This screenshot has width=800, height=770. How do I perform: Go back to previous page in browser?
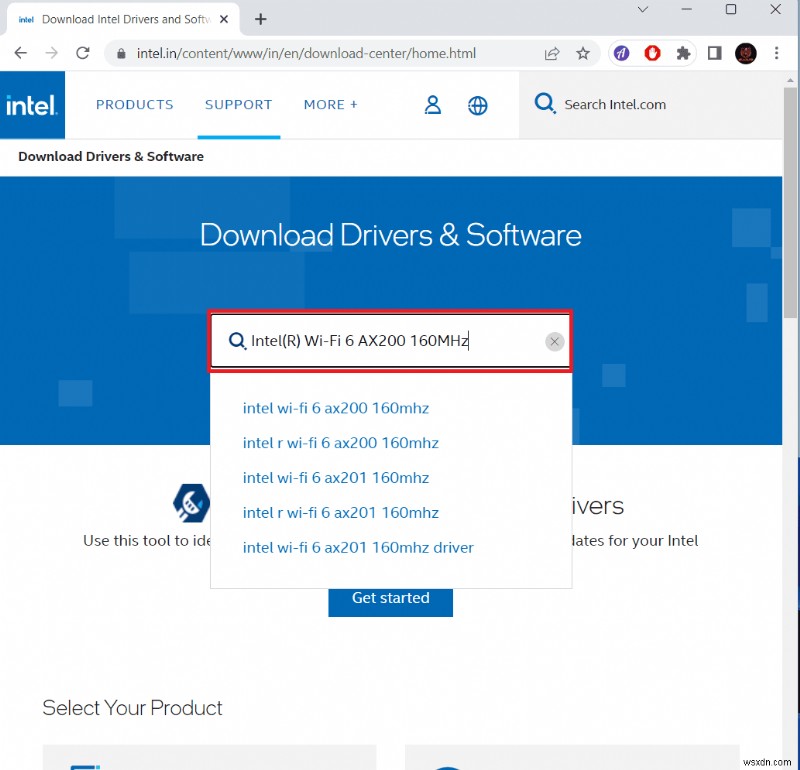point(20,53)
